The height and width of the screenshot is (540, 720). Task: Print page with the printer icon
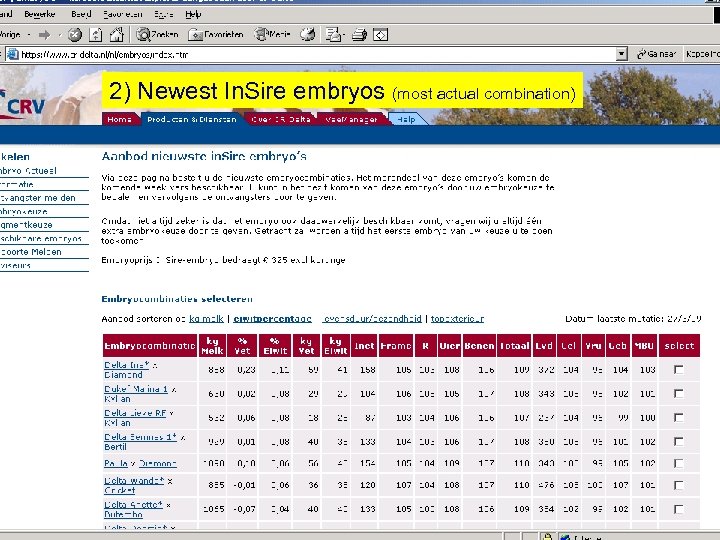(360, 34)
